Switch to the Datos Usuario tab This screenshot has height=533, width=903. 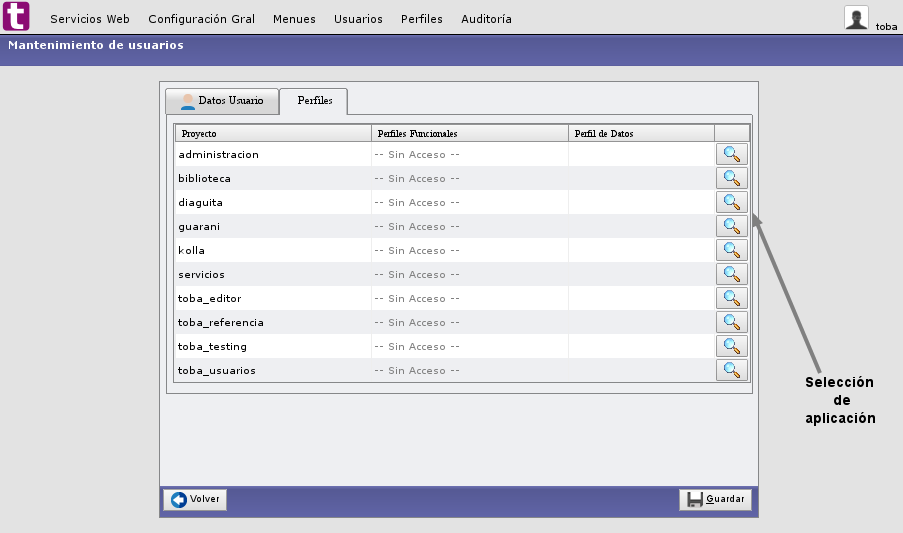coord(221,101)
